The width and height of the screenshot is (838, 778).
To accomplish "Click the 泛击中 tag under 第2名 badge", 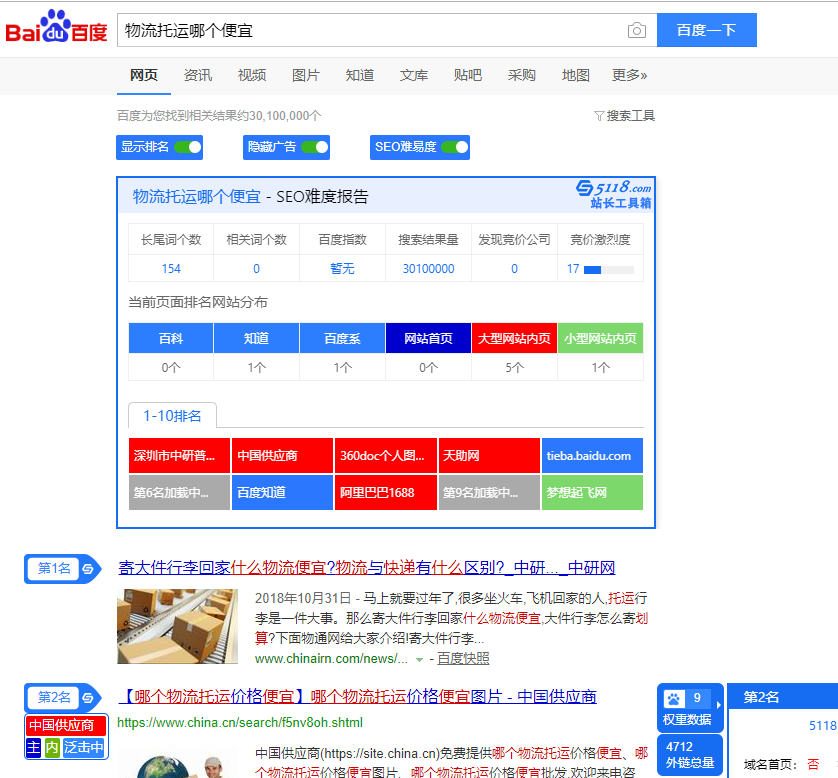I will (x=83, y=748).
